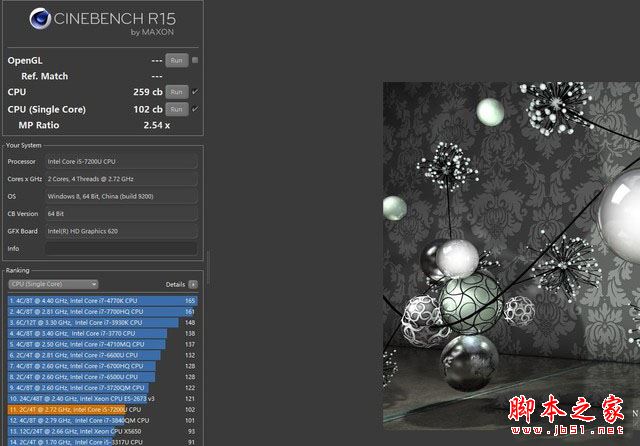The height and width of the screenshot is (446, 640).
Task: Select ranking row Xeon CPU X5650
Action: click(102, 431)
